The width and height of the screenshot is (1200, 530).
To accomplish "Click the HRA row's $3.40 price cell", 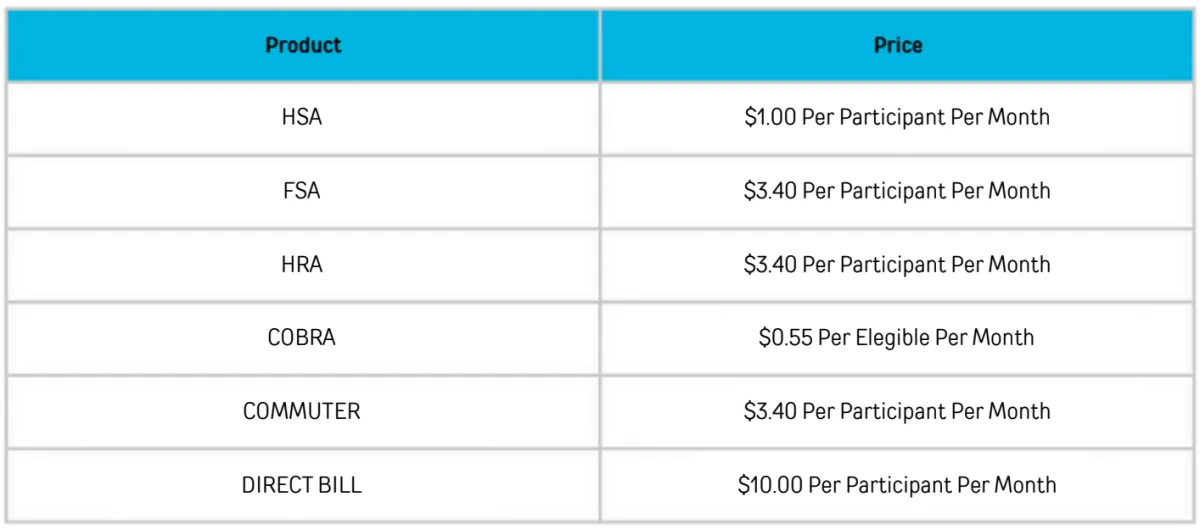I will tap(897, 265).
